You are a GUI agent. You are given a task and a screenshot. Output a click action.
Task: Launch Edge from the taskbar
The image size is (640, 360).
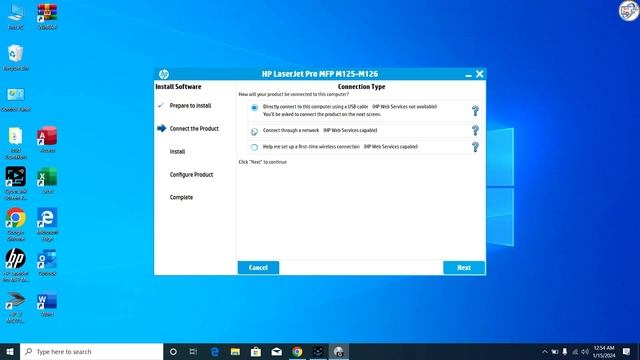click(x=215, y=352)
